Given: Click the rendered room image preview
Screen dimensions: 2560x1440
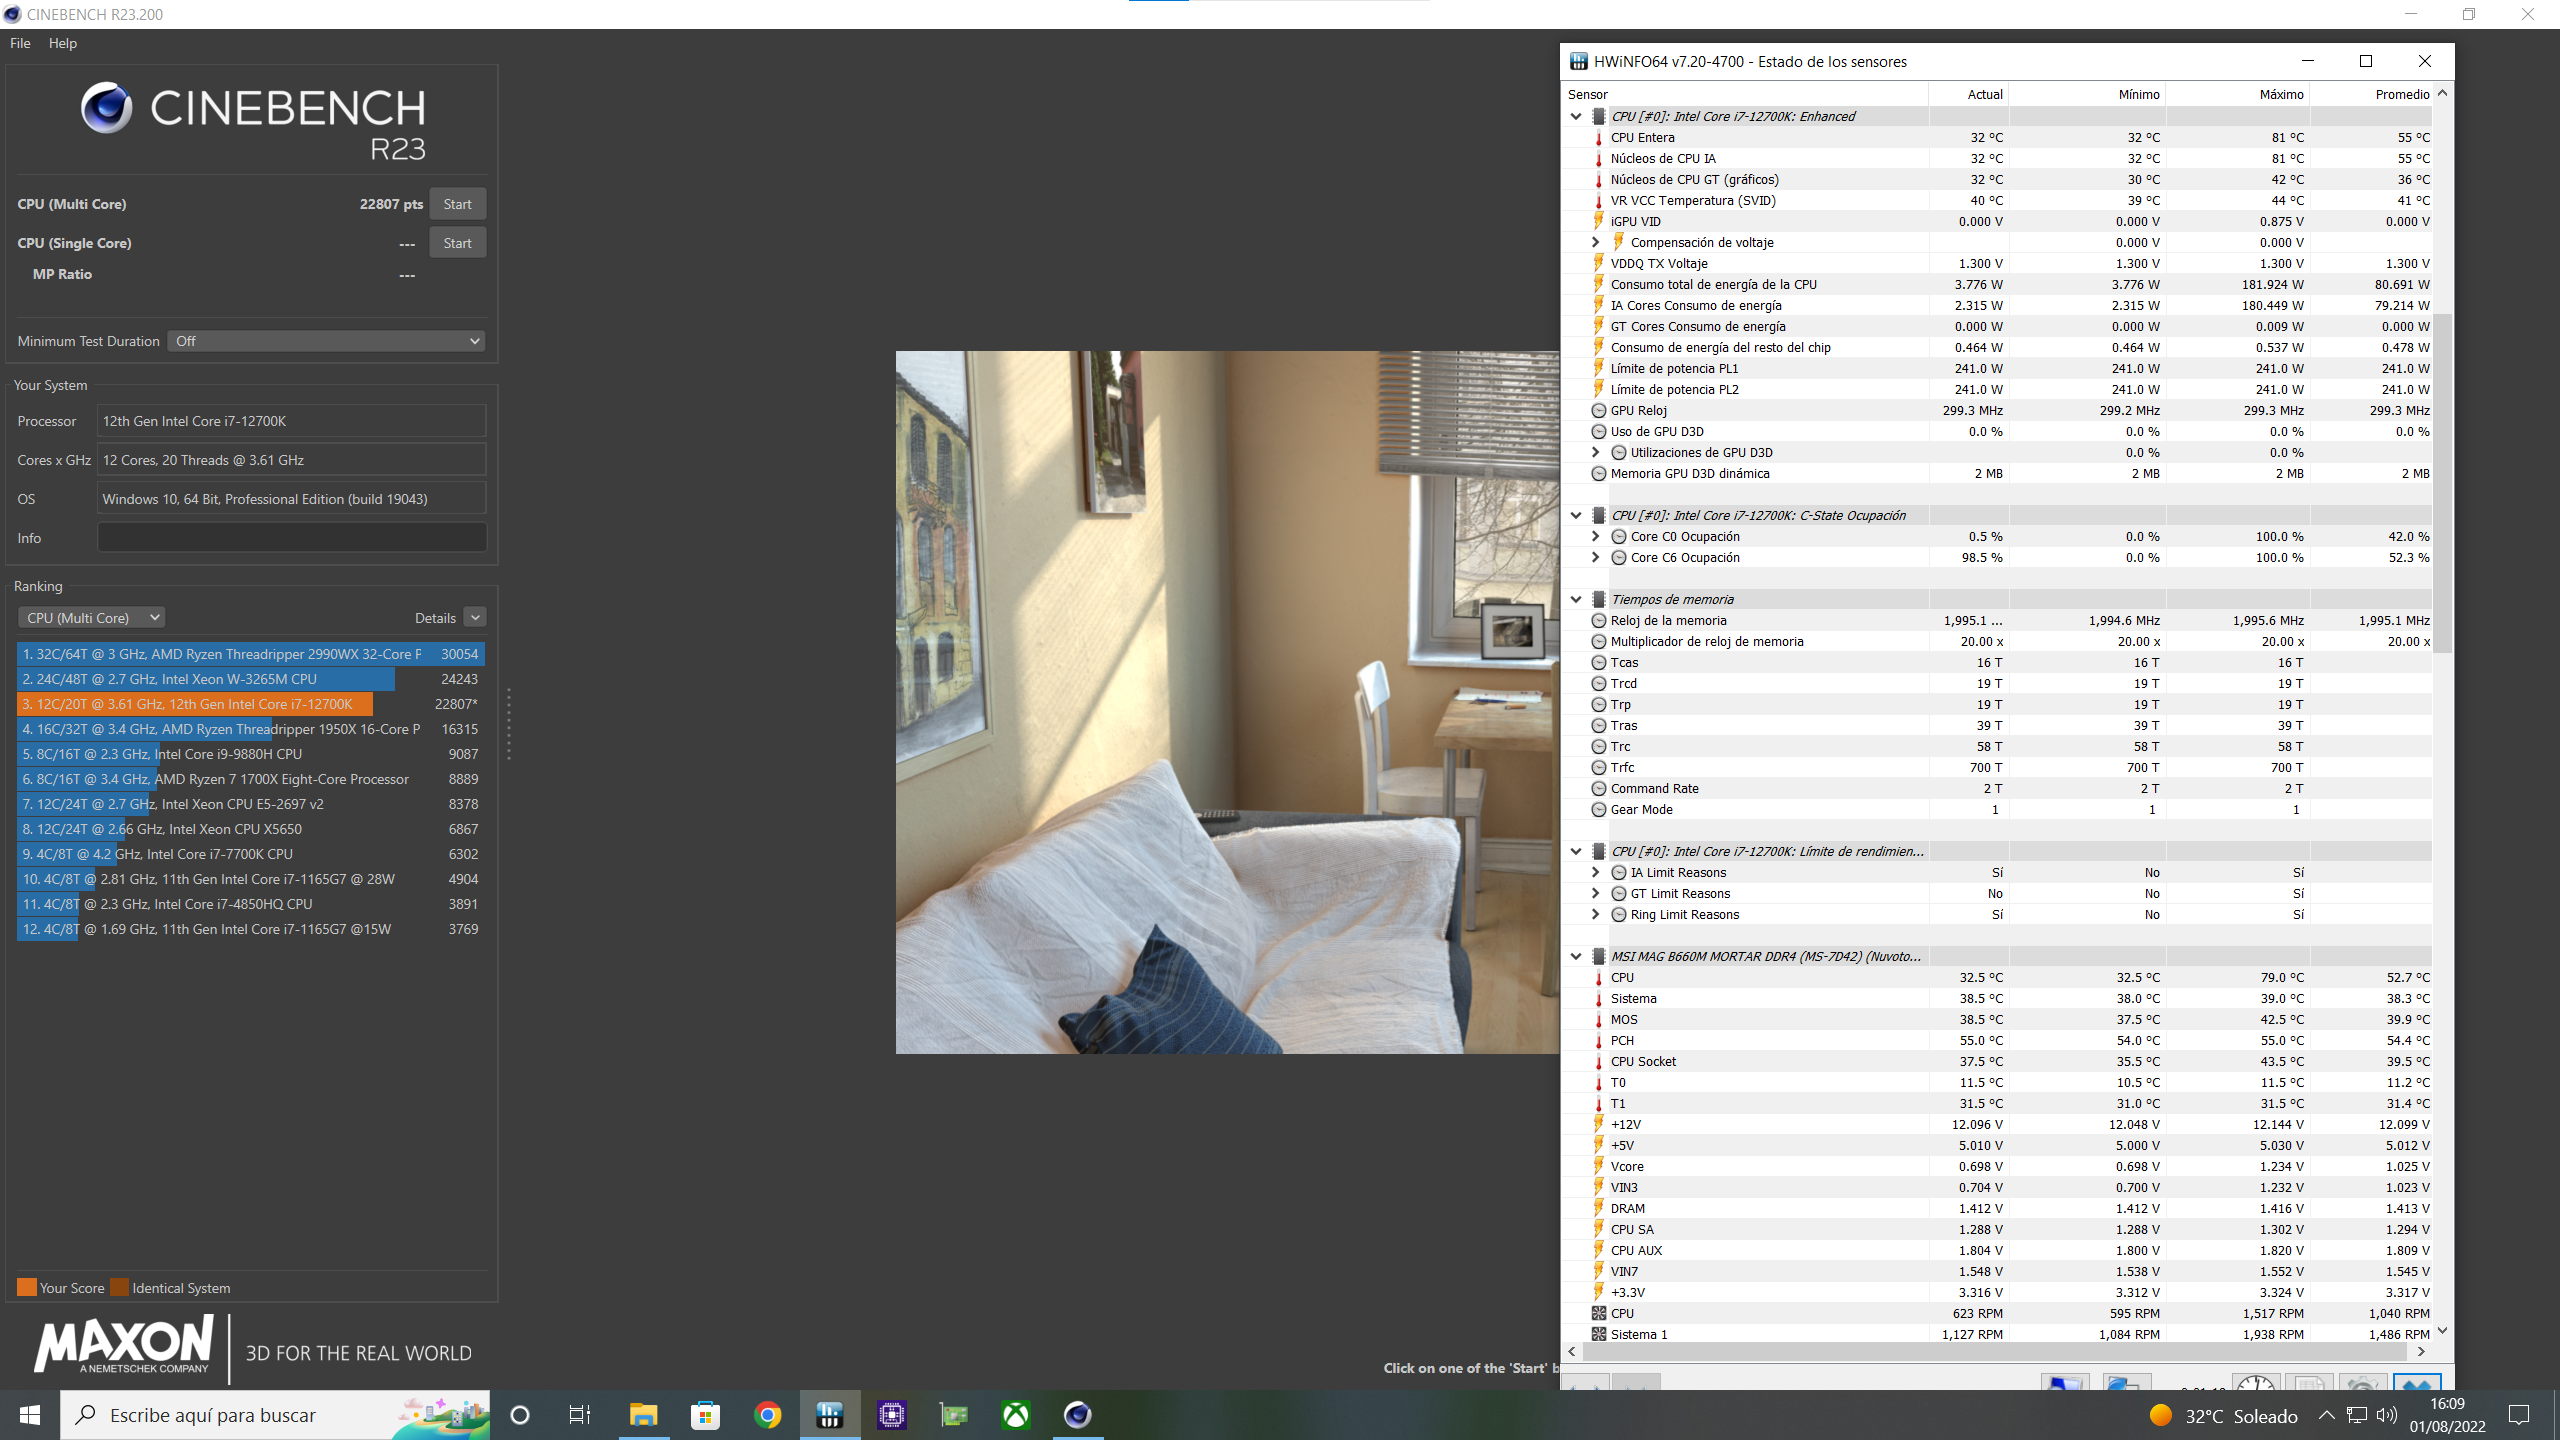Looking at the screenshot, I should click(1227, 702).
